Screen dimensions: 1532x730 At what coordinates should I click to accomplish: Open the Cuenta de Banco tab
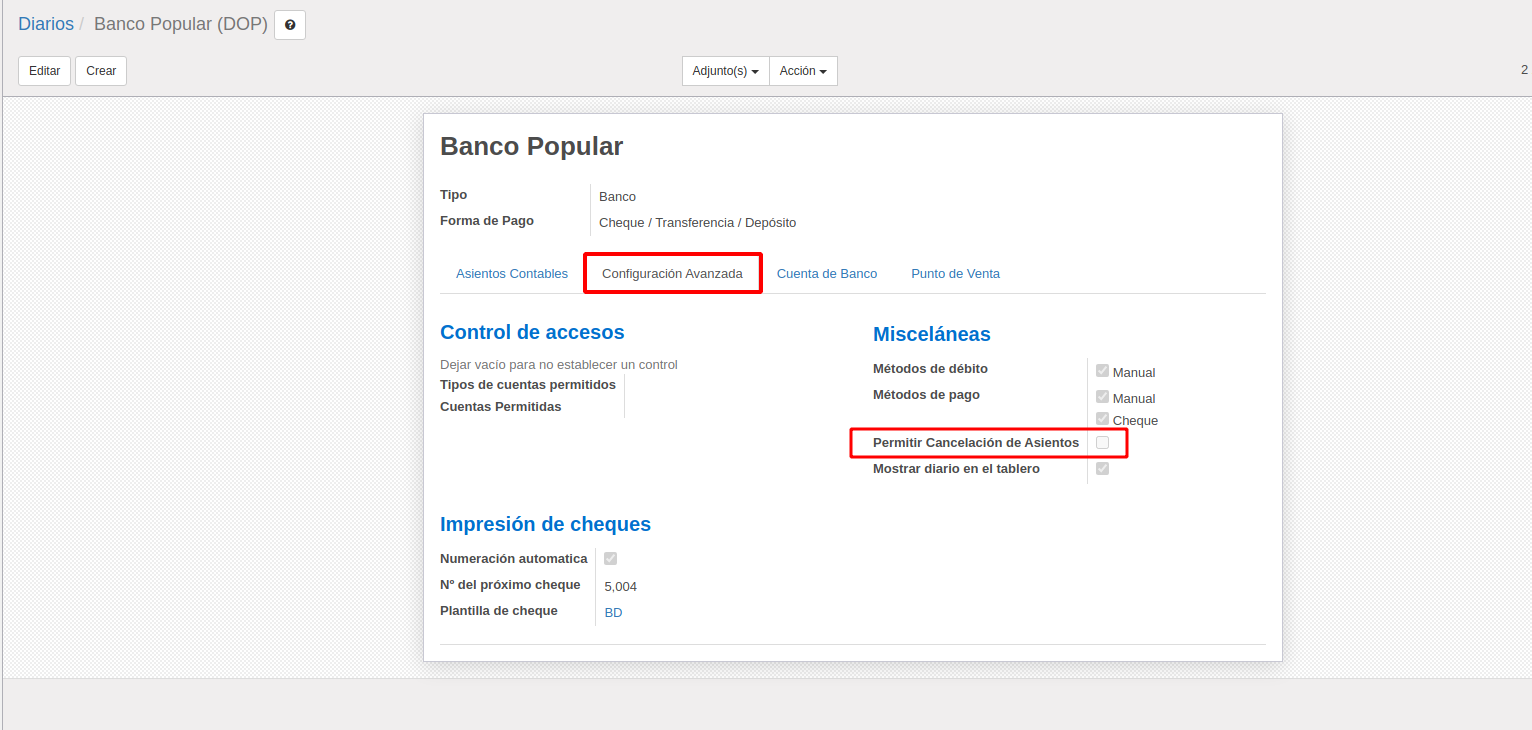827,273
